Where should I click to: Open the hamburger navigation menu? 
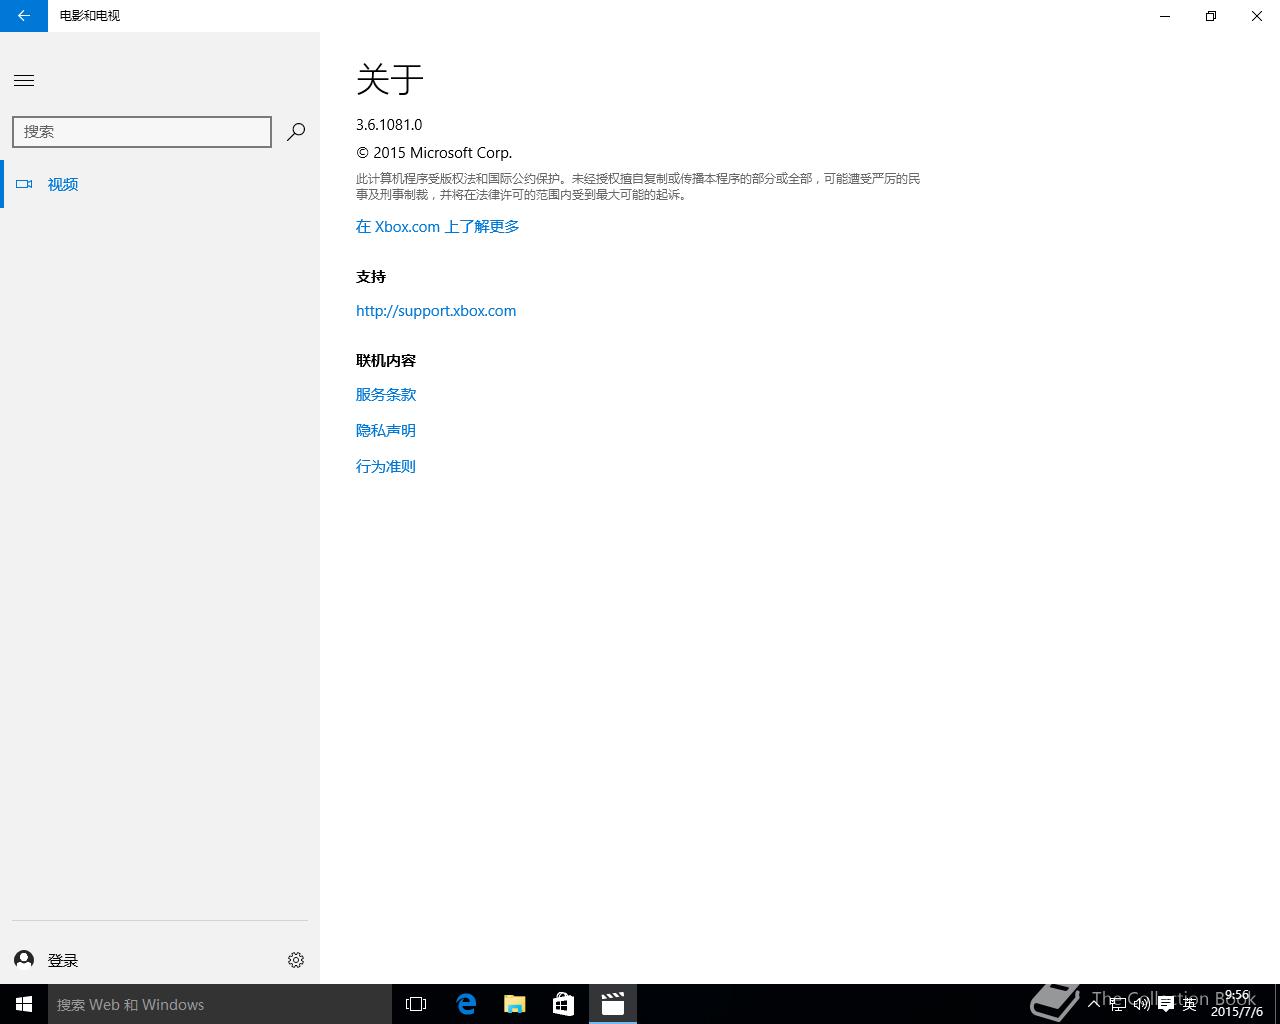24,81
